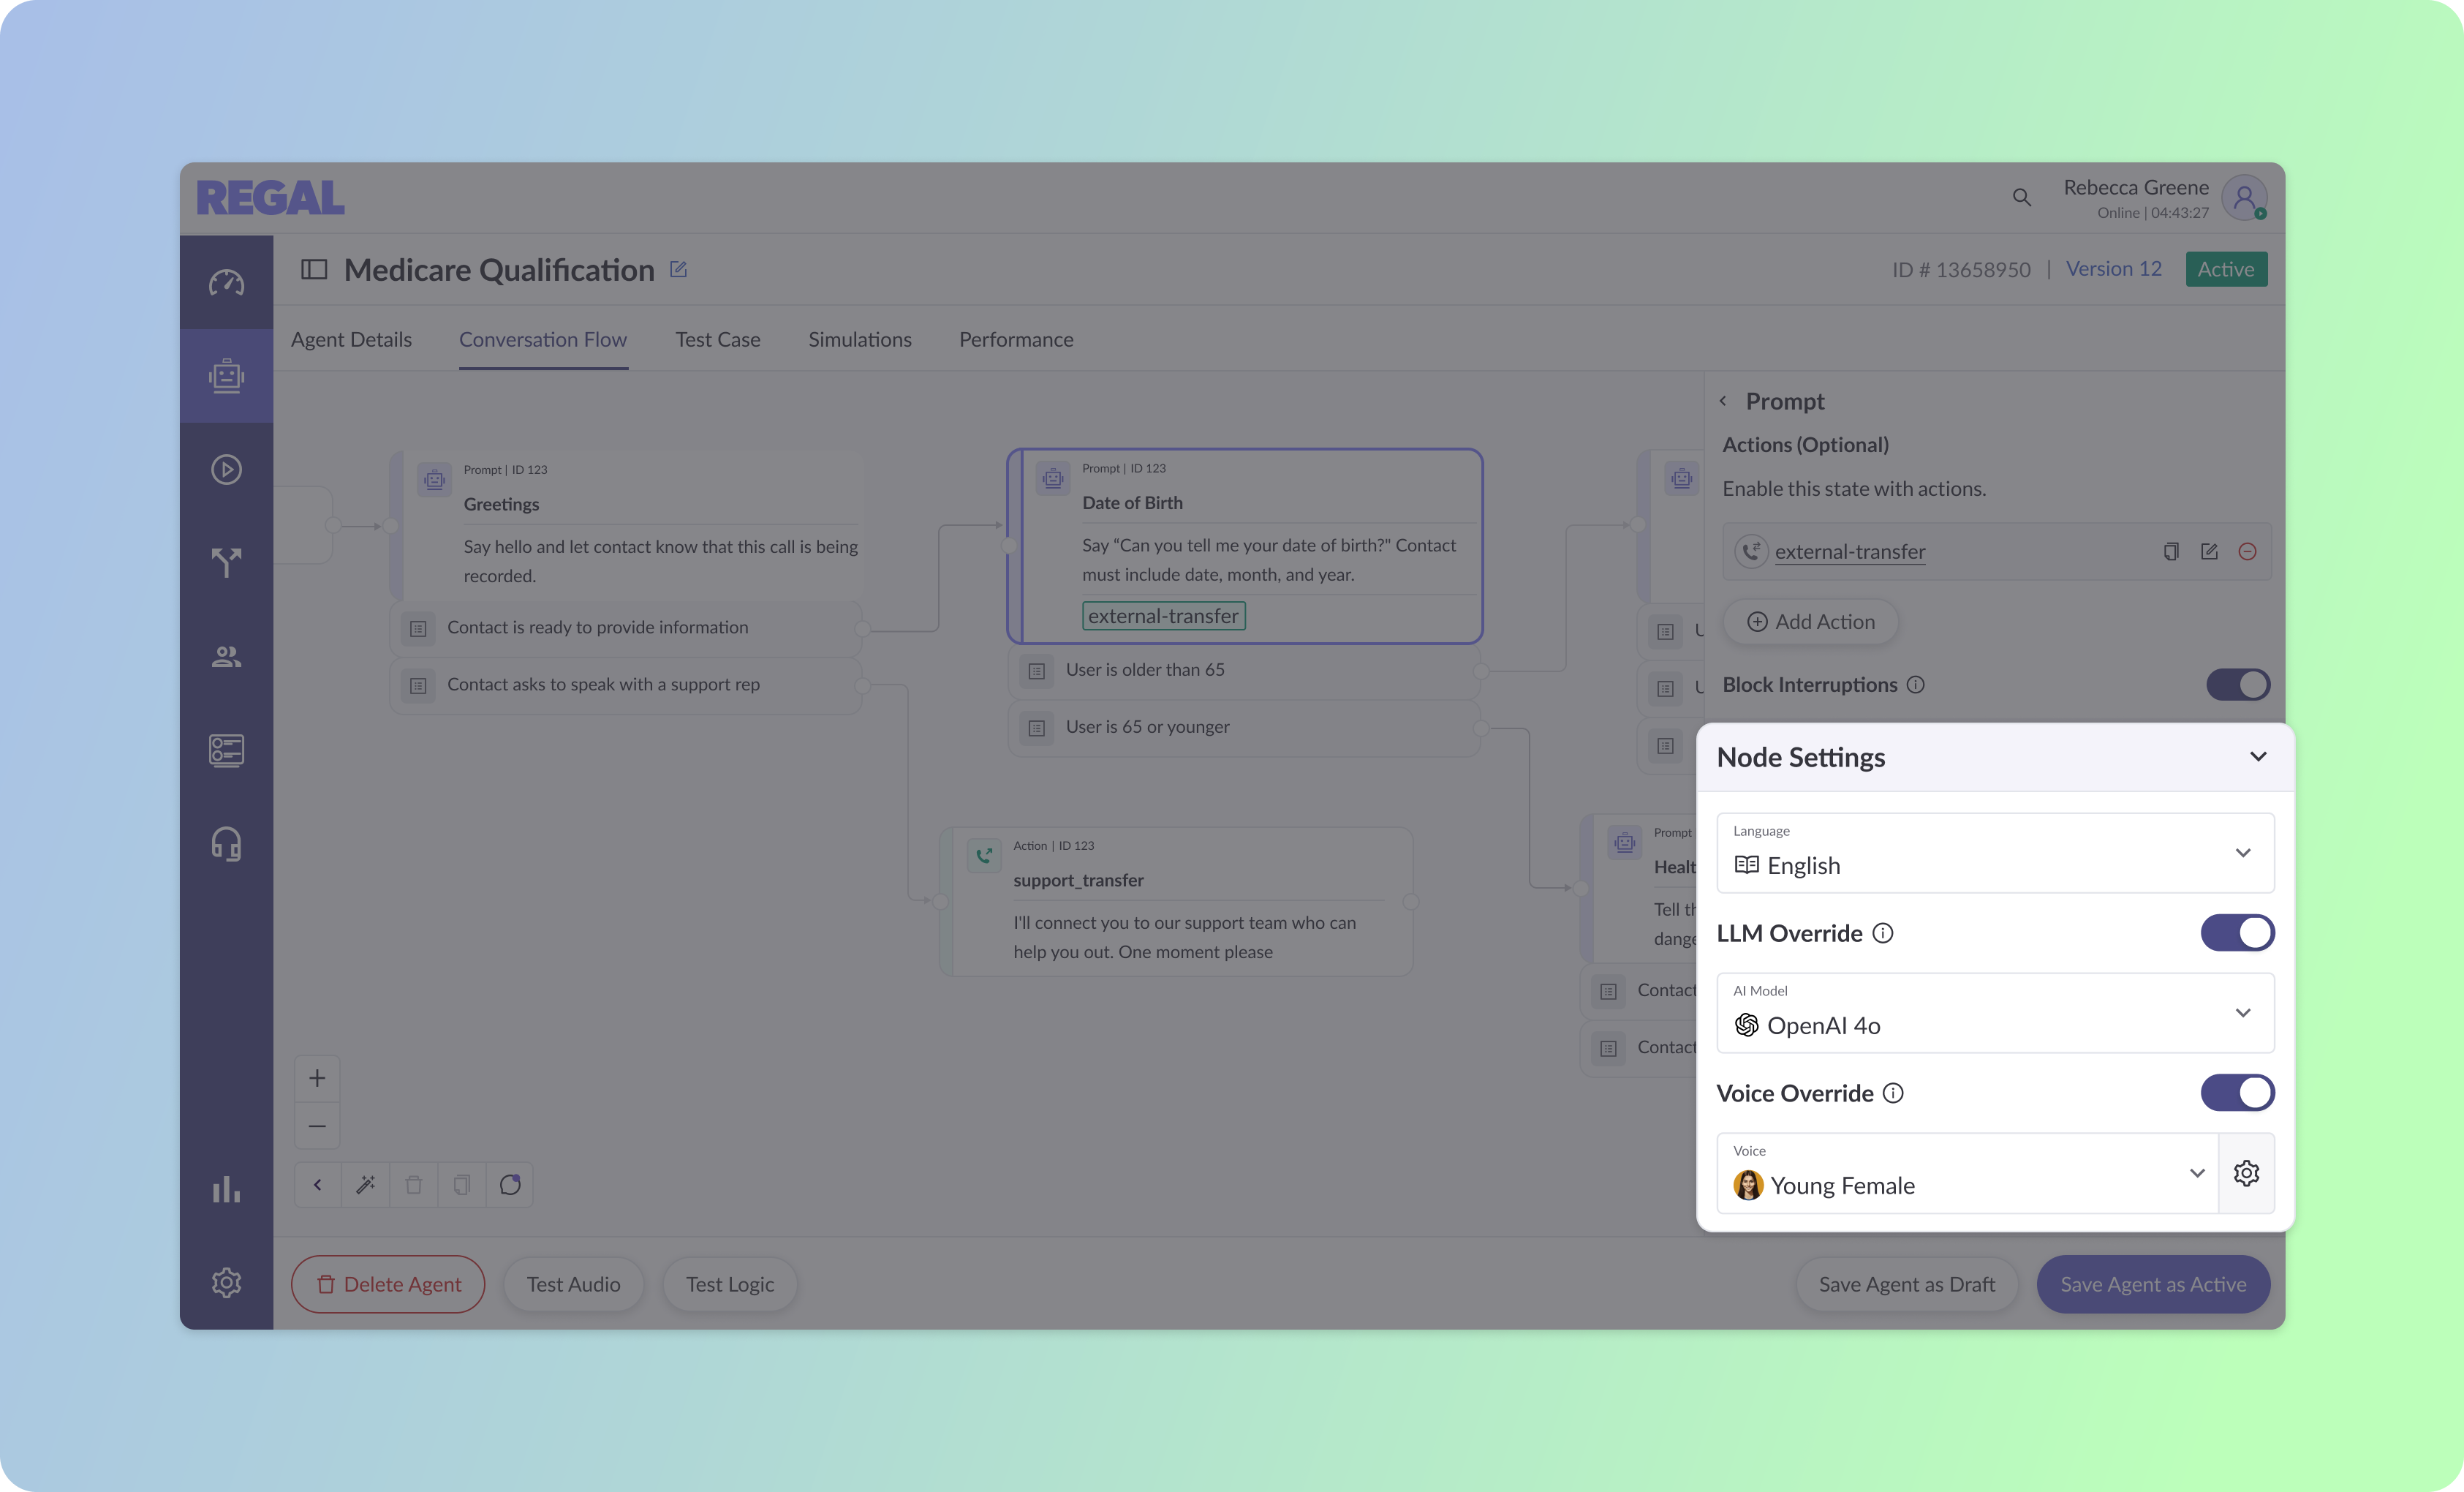Click the AI agents robot sidebar icon
This screenshot has width=2464, height=1492.
226,376
